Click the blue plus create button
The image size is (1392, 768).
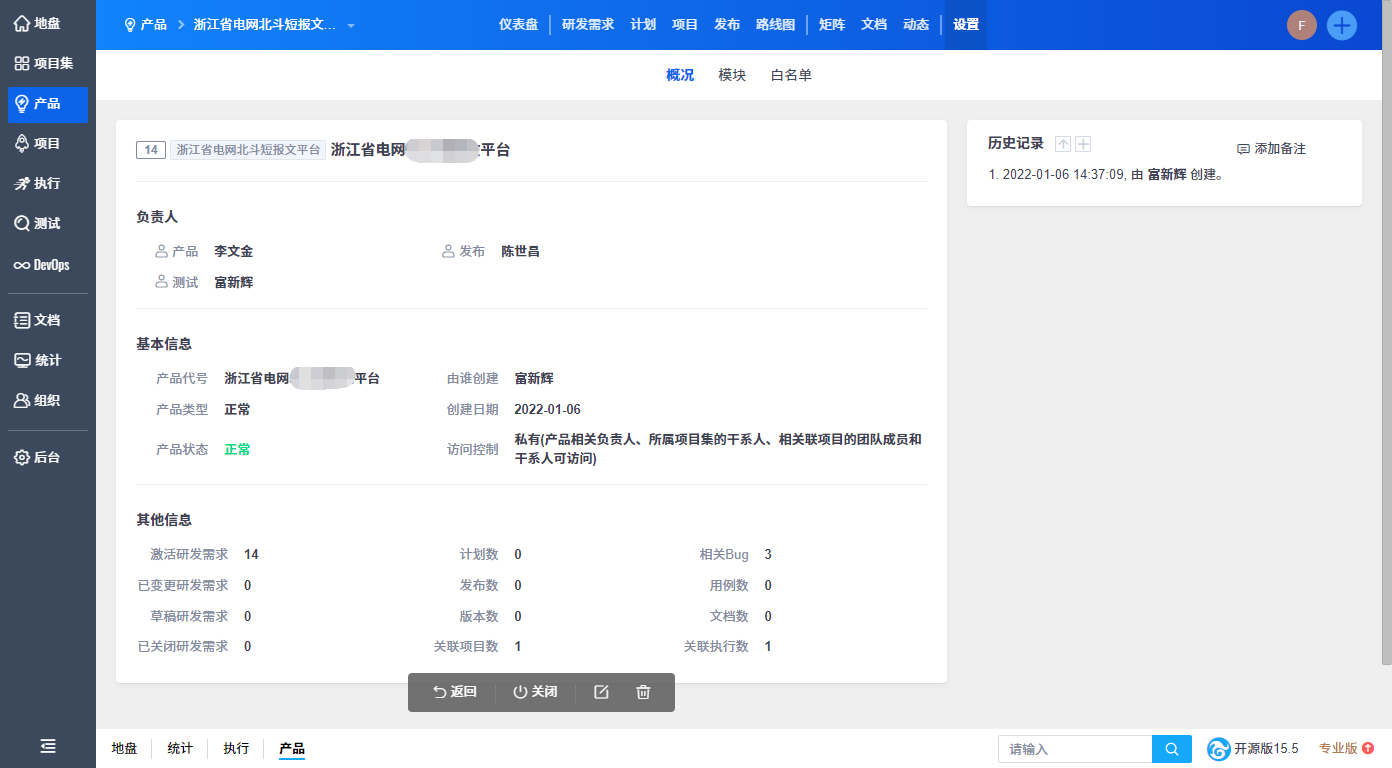[1341, 25]
